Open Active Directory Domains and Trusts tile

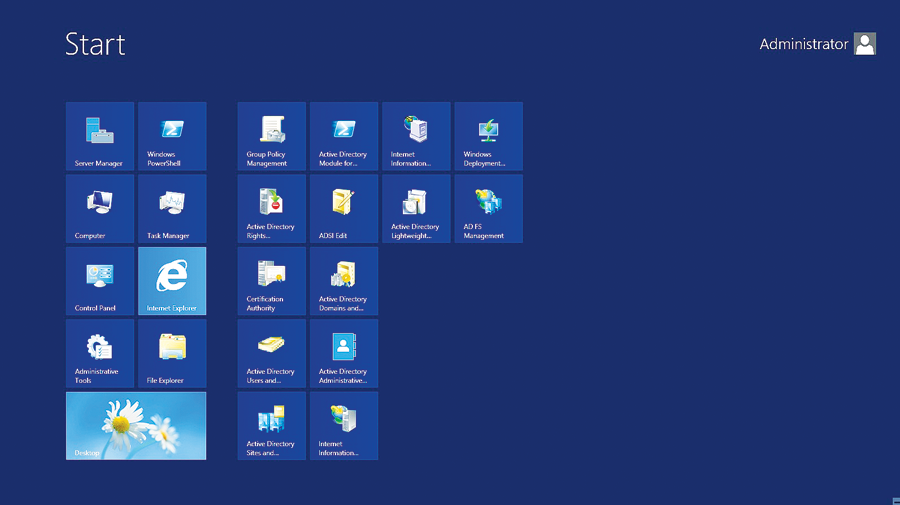(x=344, y=281)
